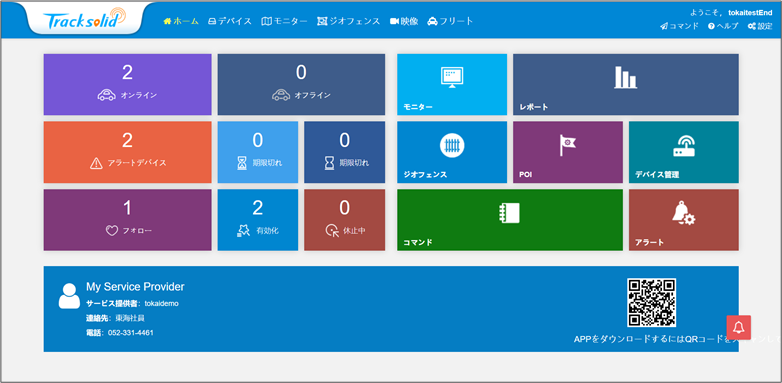Click the POI tile label
This screenshot has width=782, height=383.
point(525,175)
